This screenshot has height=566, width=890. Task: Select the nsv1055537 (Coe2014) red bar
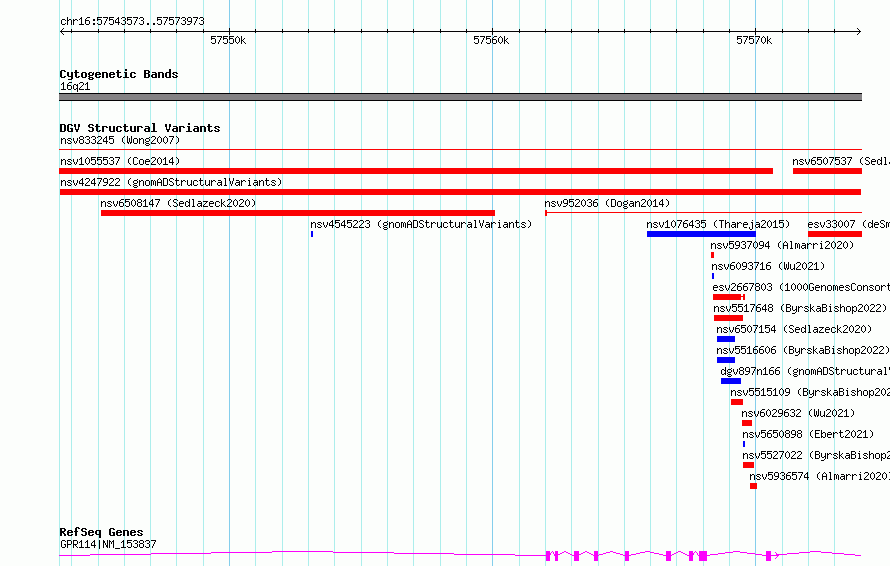click(416, 171)
